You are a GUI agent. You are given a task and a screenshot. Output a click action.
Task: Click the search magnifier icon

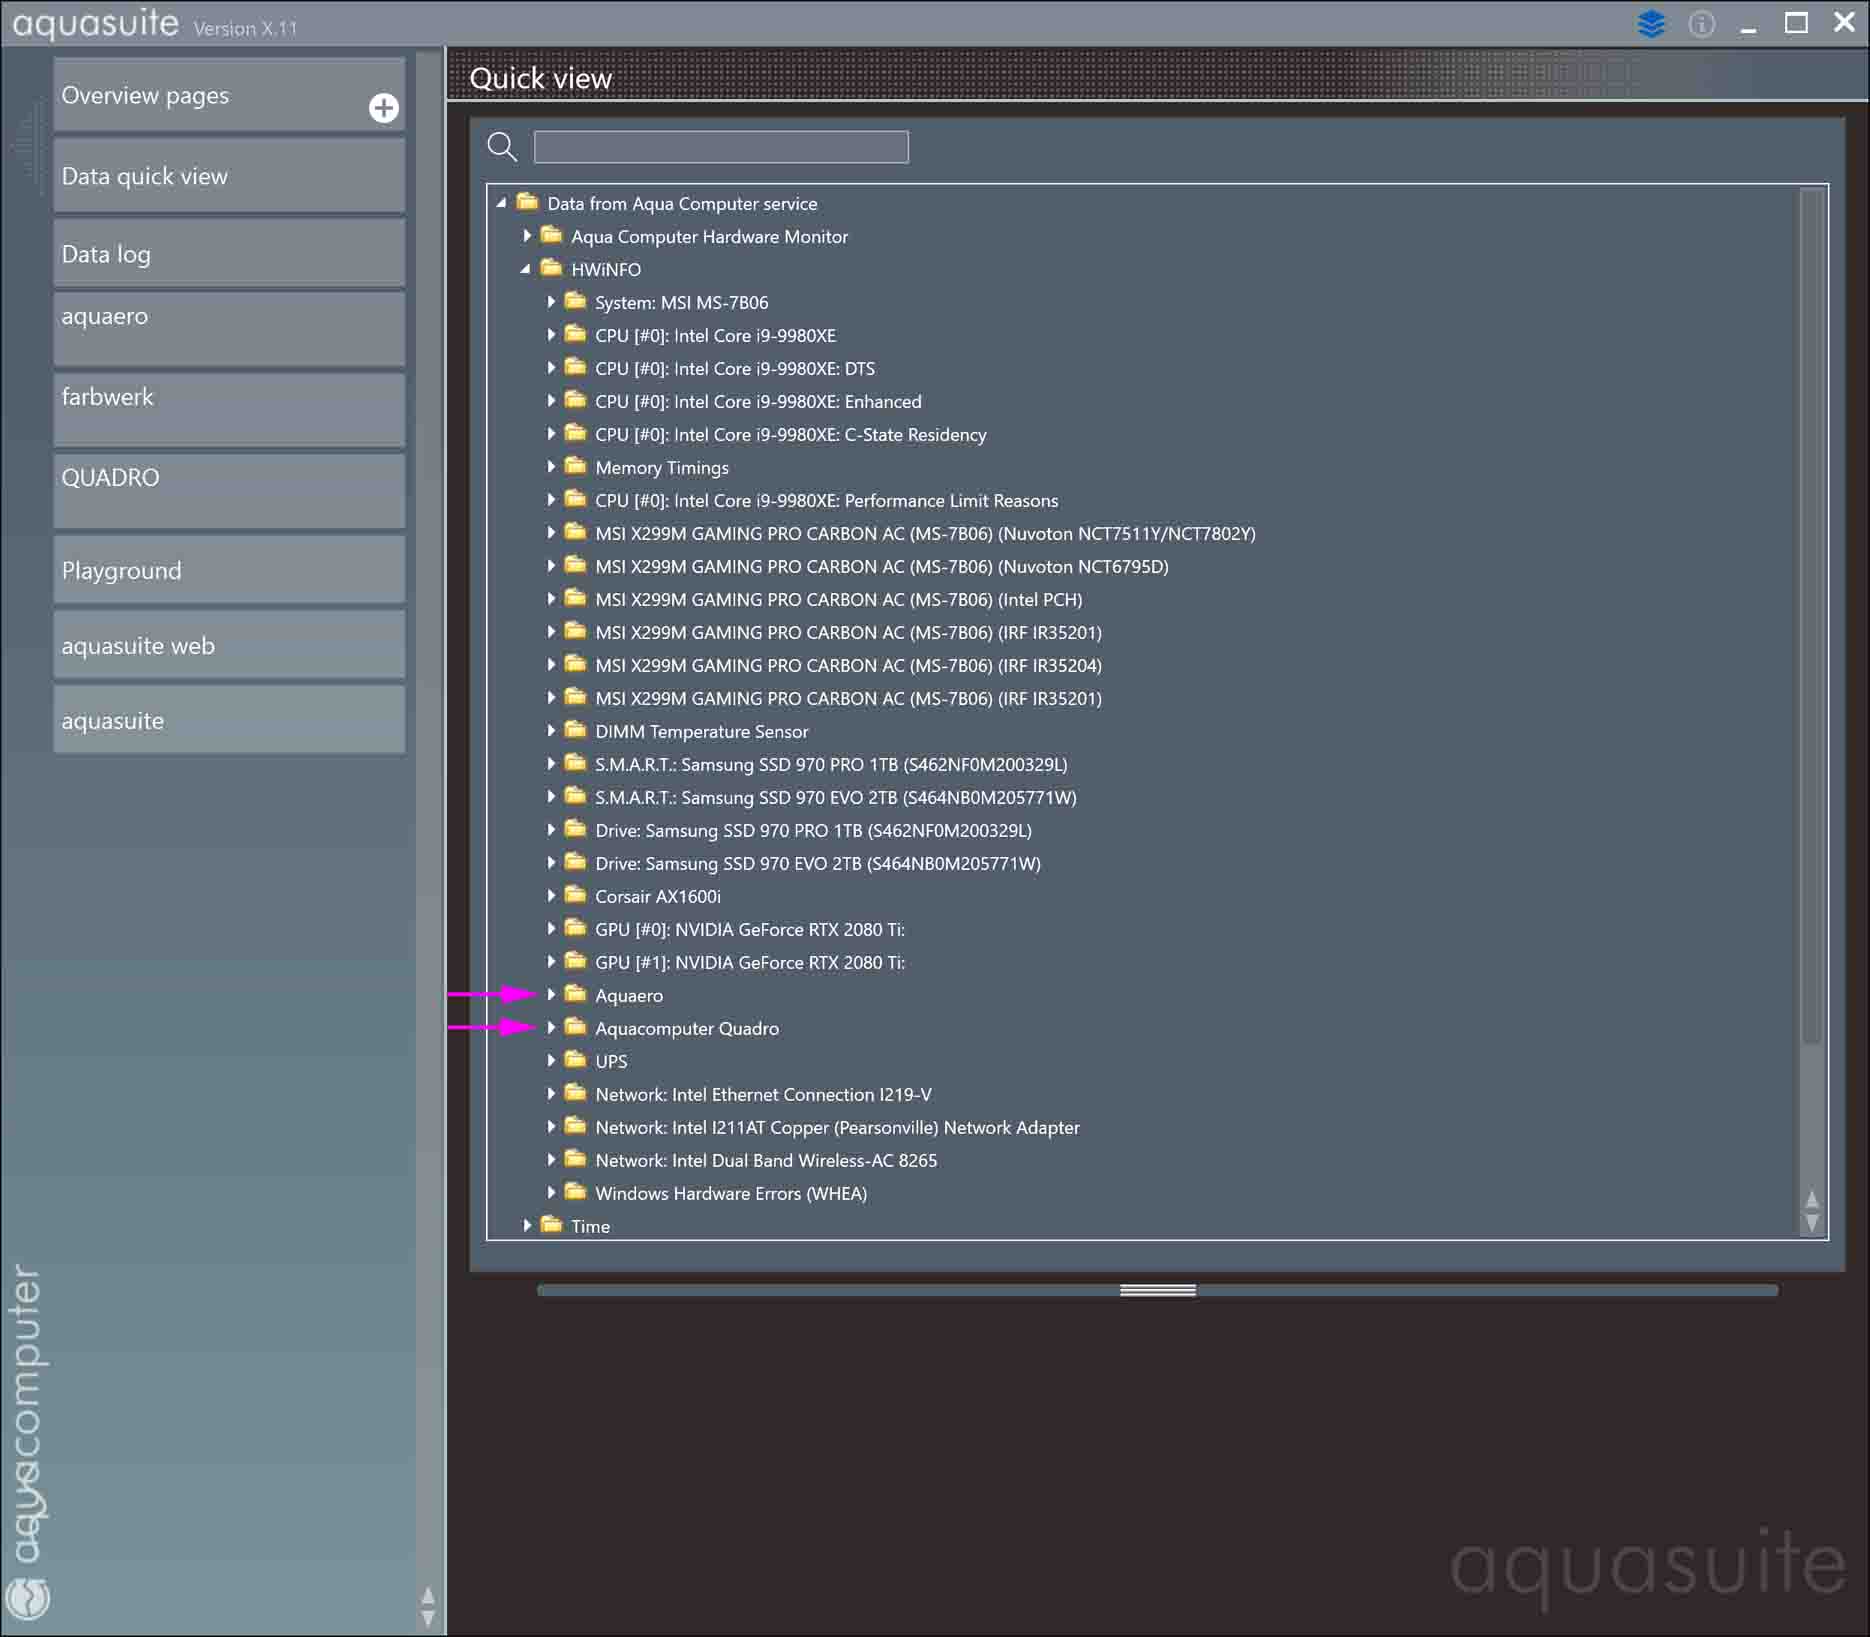pyautogui.click(x=502, y=147)
